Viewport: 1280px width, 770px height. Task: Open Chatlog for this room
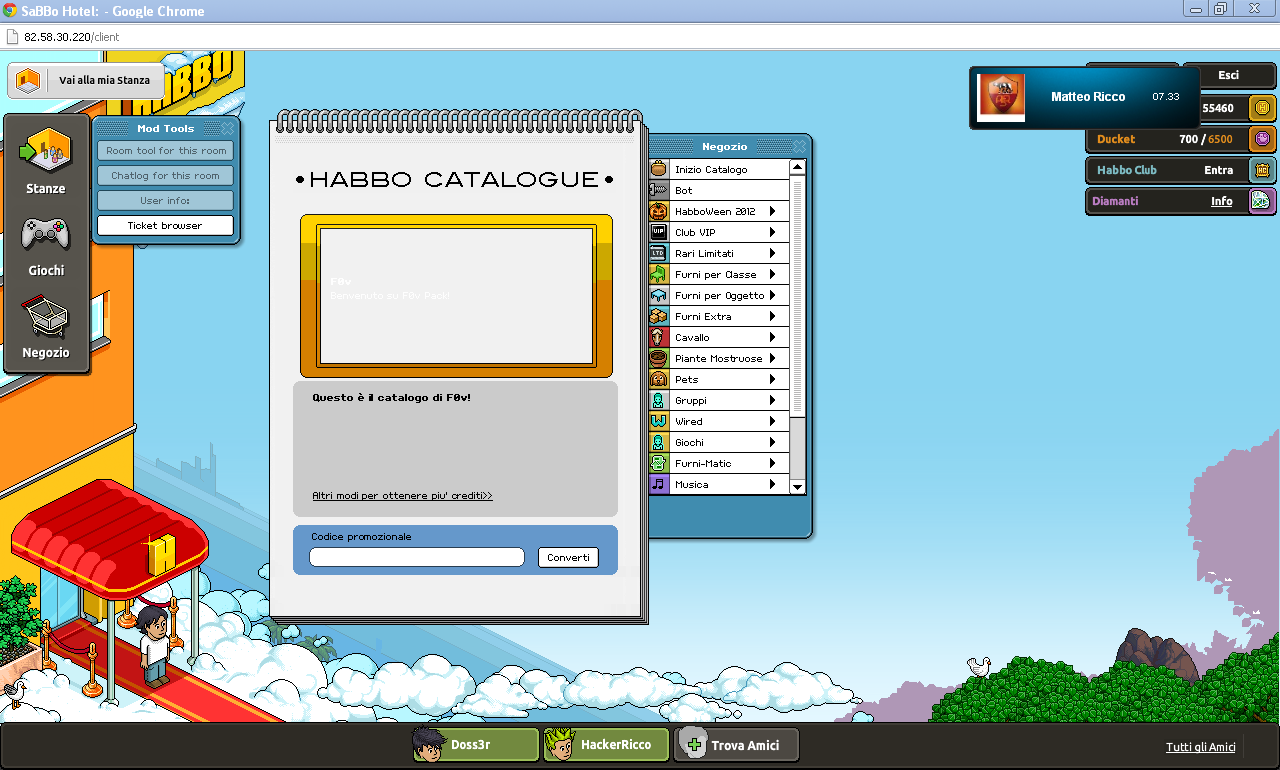pos(165,175)
